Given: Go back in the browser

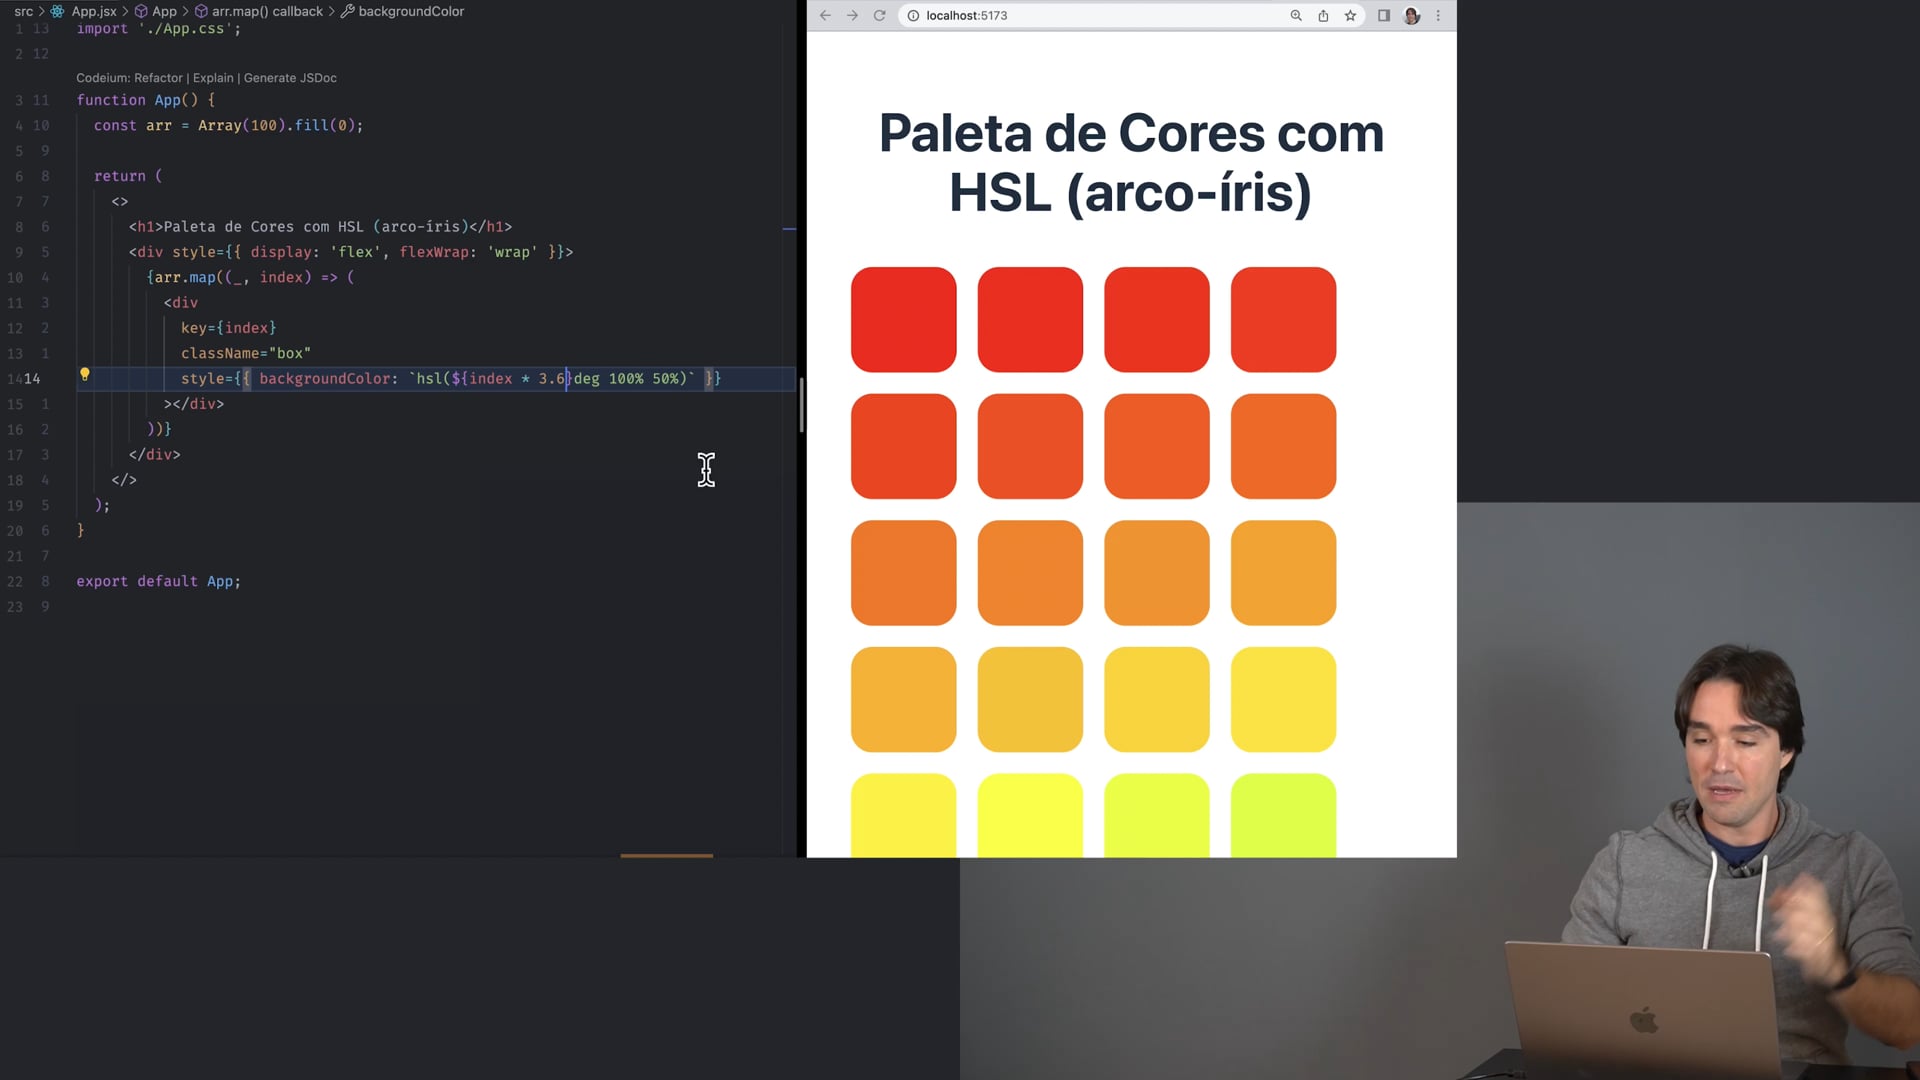Looking at the screenshot, I should 825,15.
